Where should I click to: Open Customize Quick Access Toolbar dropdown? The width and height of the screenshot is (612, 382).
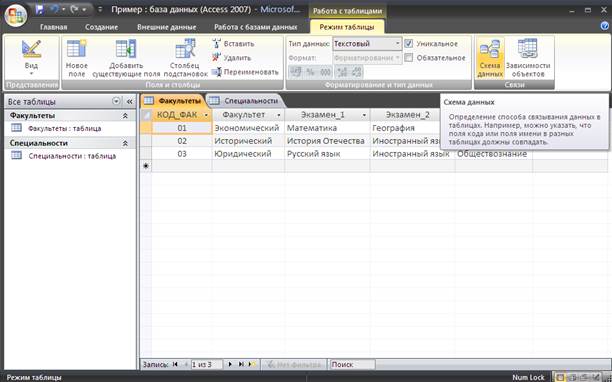100,9
